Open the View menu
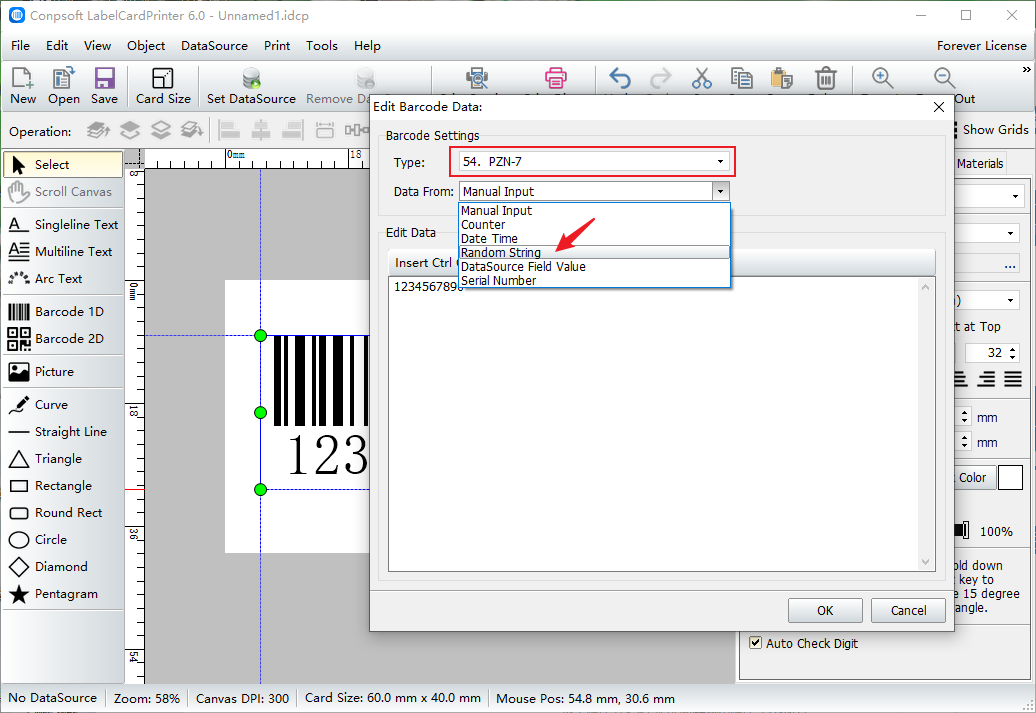Screen dimensions: 1036x713 point(97,46)
